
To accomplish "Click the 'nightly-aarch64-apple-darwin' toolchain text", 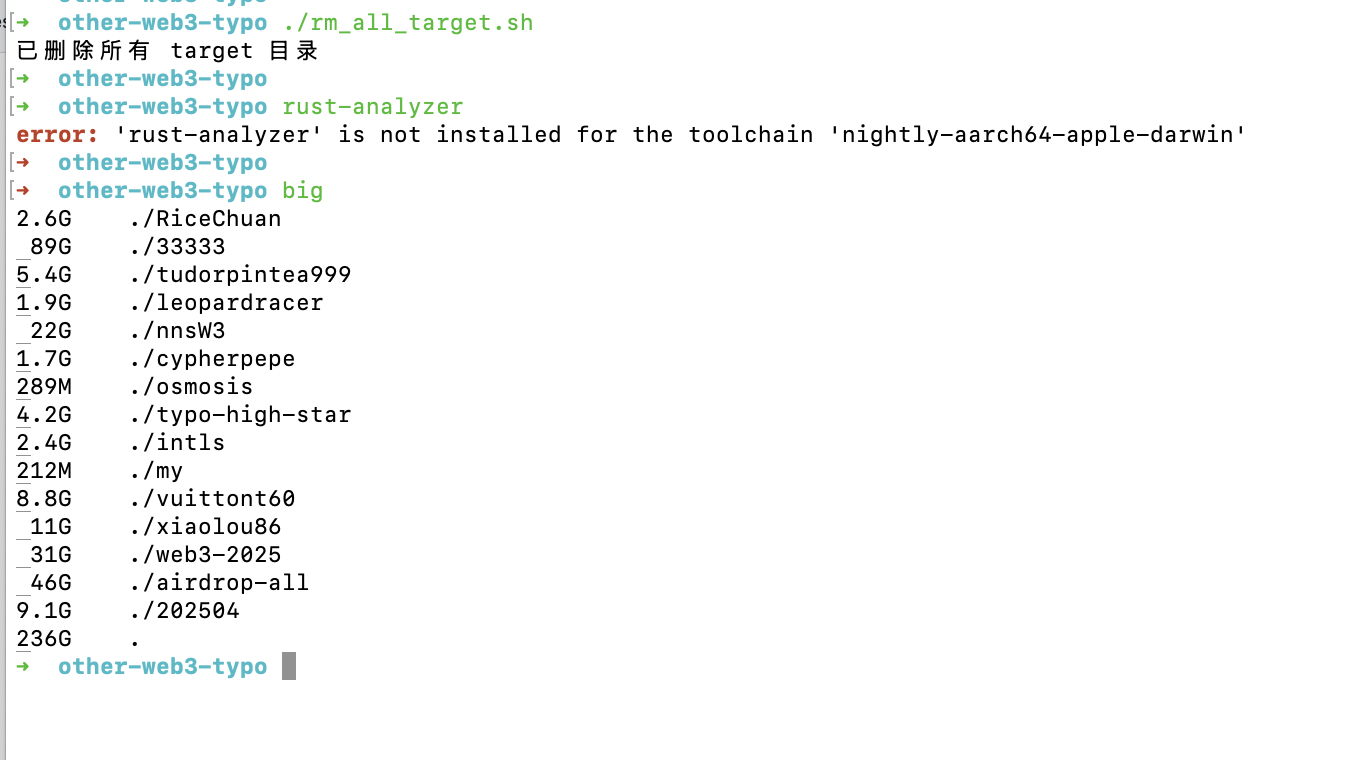I will point(1038,135).
